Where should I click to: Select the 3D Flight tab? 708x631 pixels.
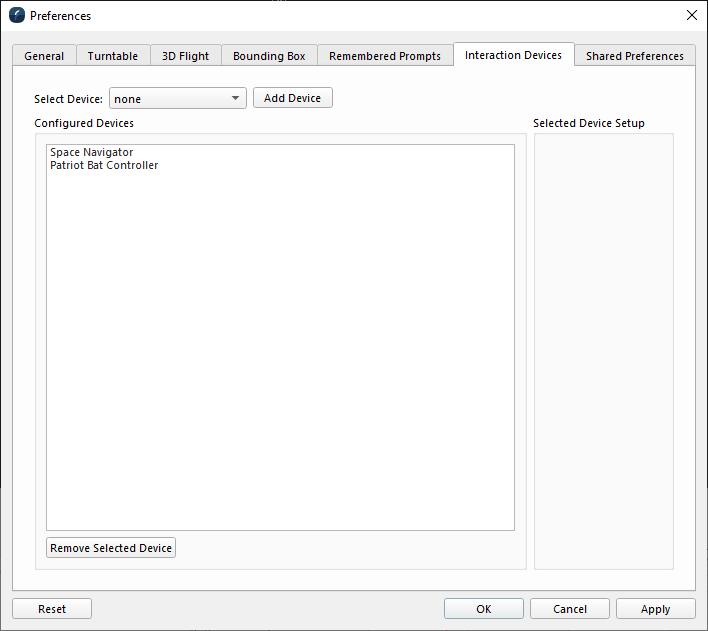[x=186, y=56]
